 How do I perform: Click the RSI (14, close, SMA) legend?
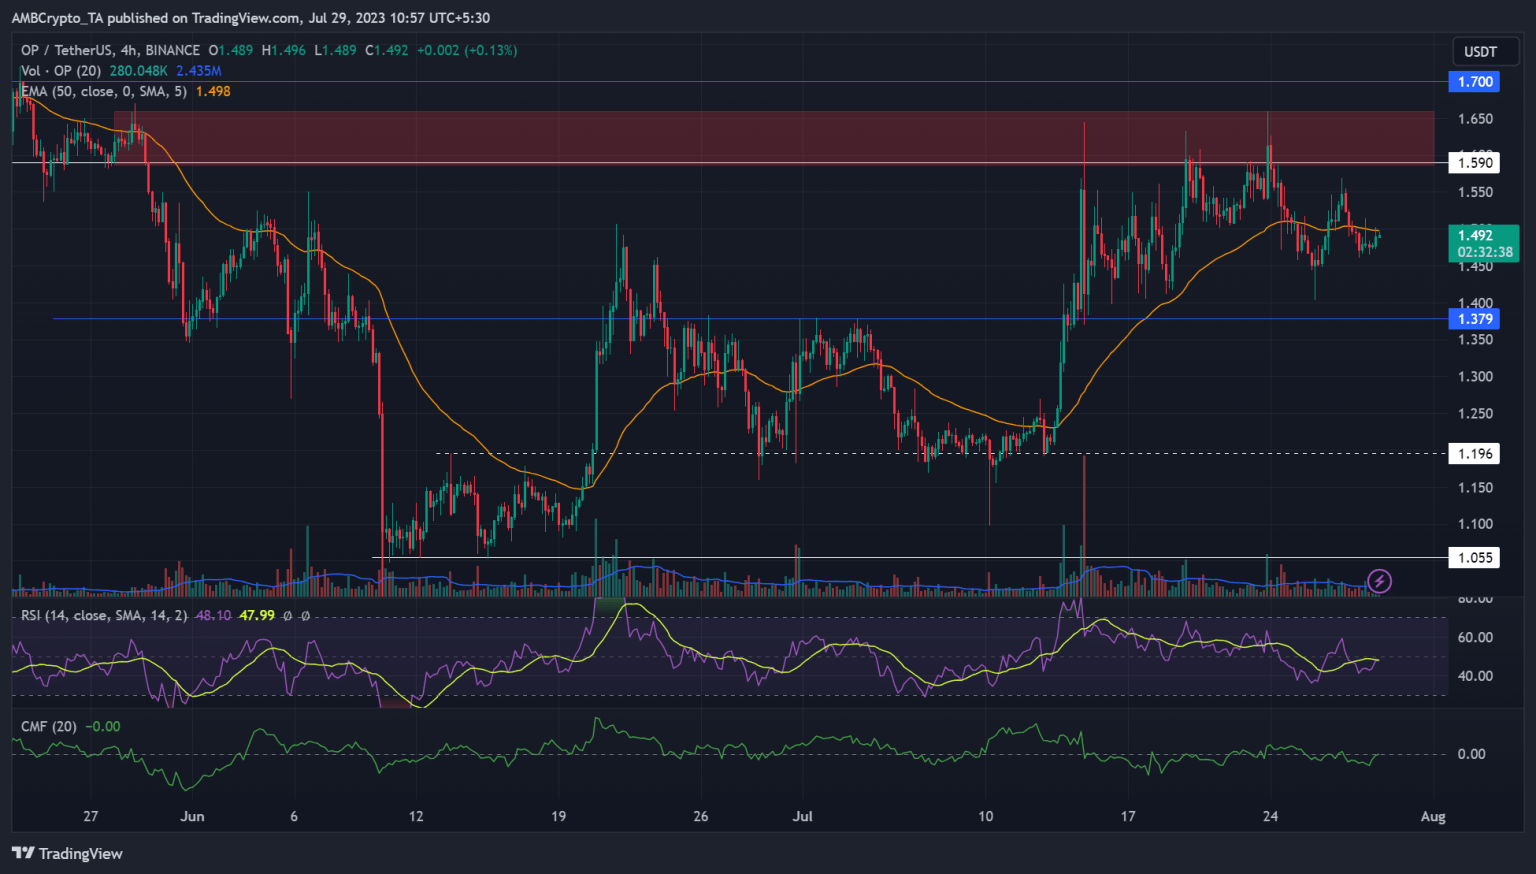(x=104, y=615)
